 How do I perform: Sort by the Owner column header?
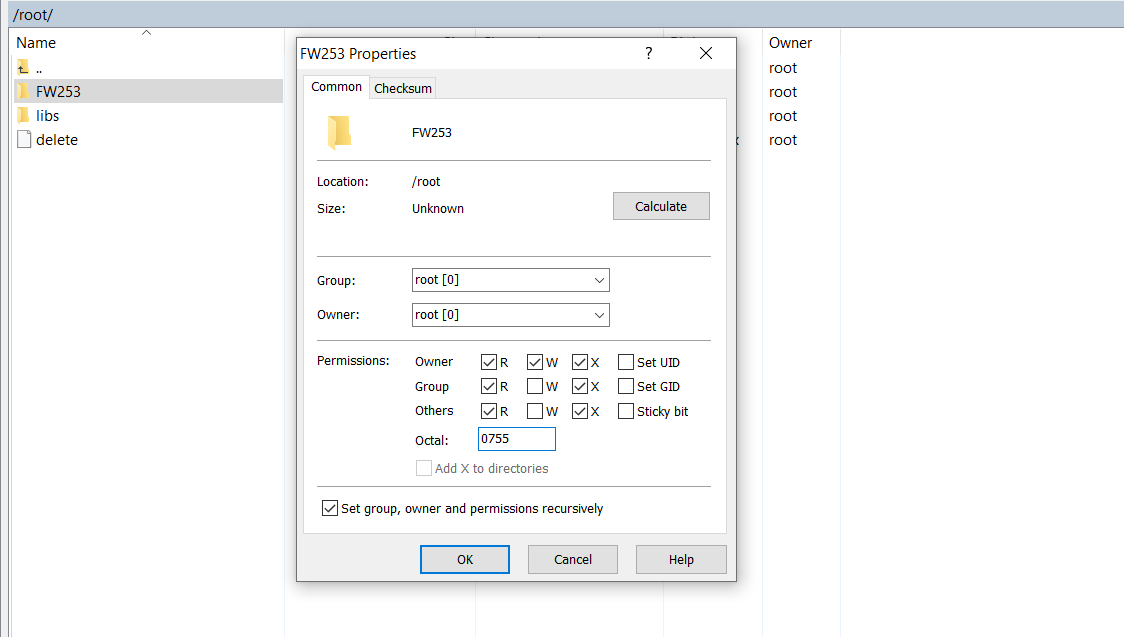click(791, 43)
